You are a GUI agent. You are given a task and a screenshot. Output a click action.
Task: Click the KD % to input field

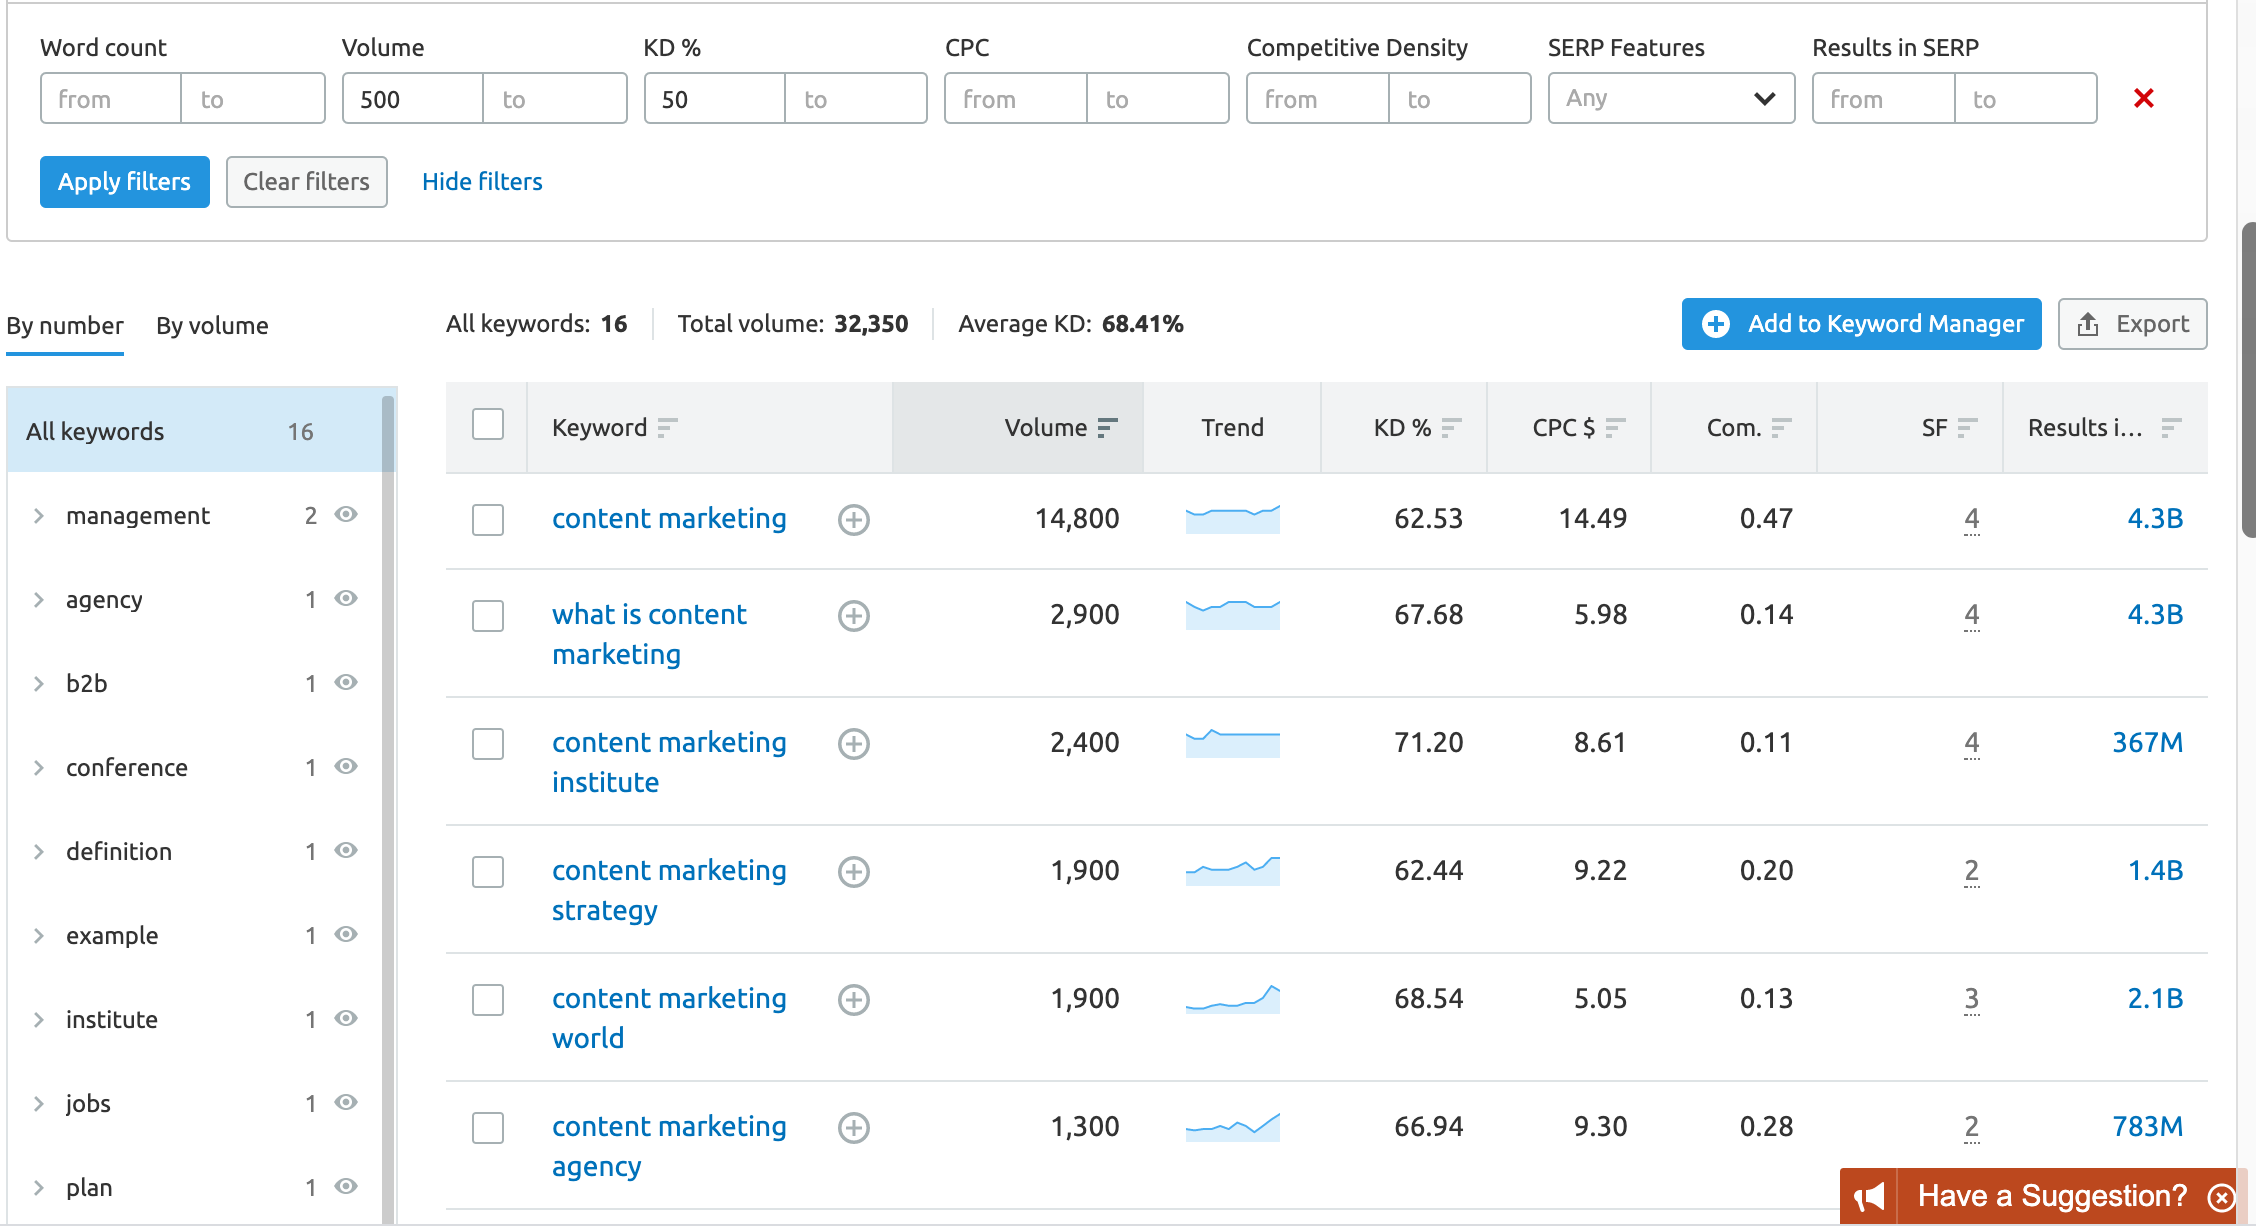(x=855, y=99)
